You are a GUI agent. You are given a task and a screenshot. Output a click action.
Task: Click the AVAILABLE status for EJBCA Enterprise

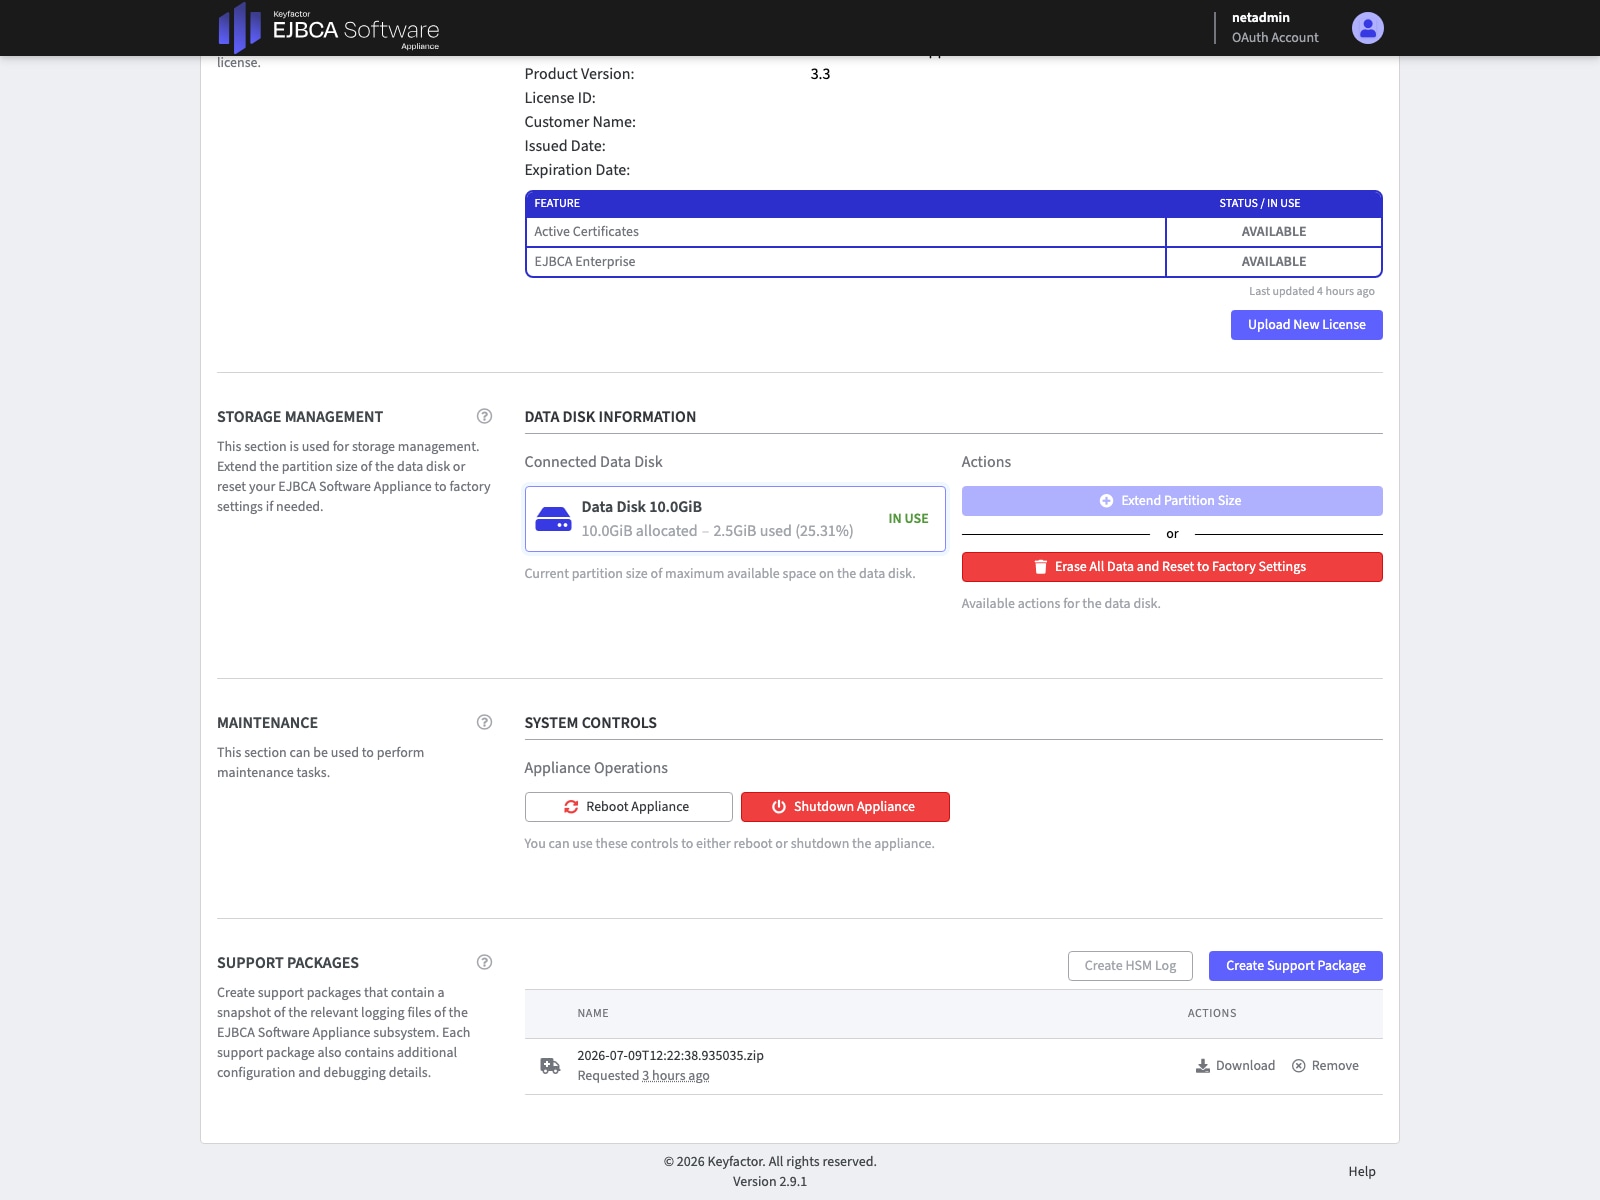tap(1273, 262)
